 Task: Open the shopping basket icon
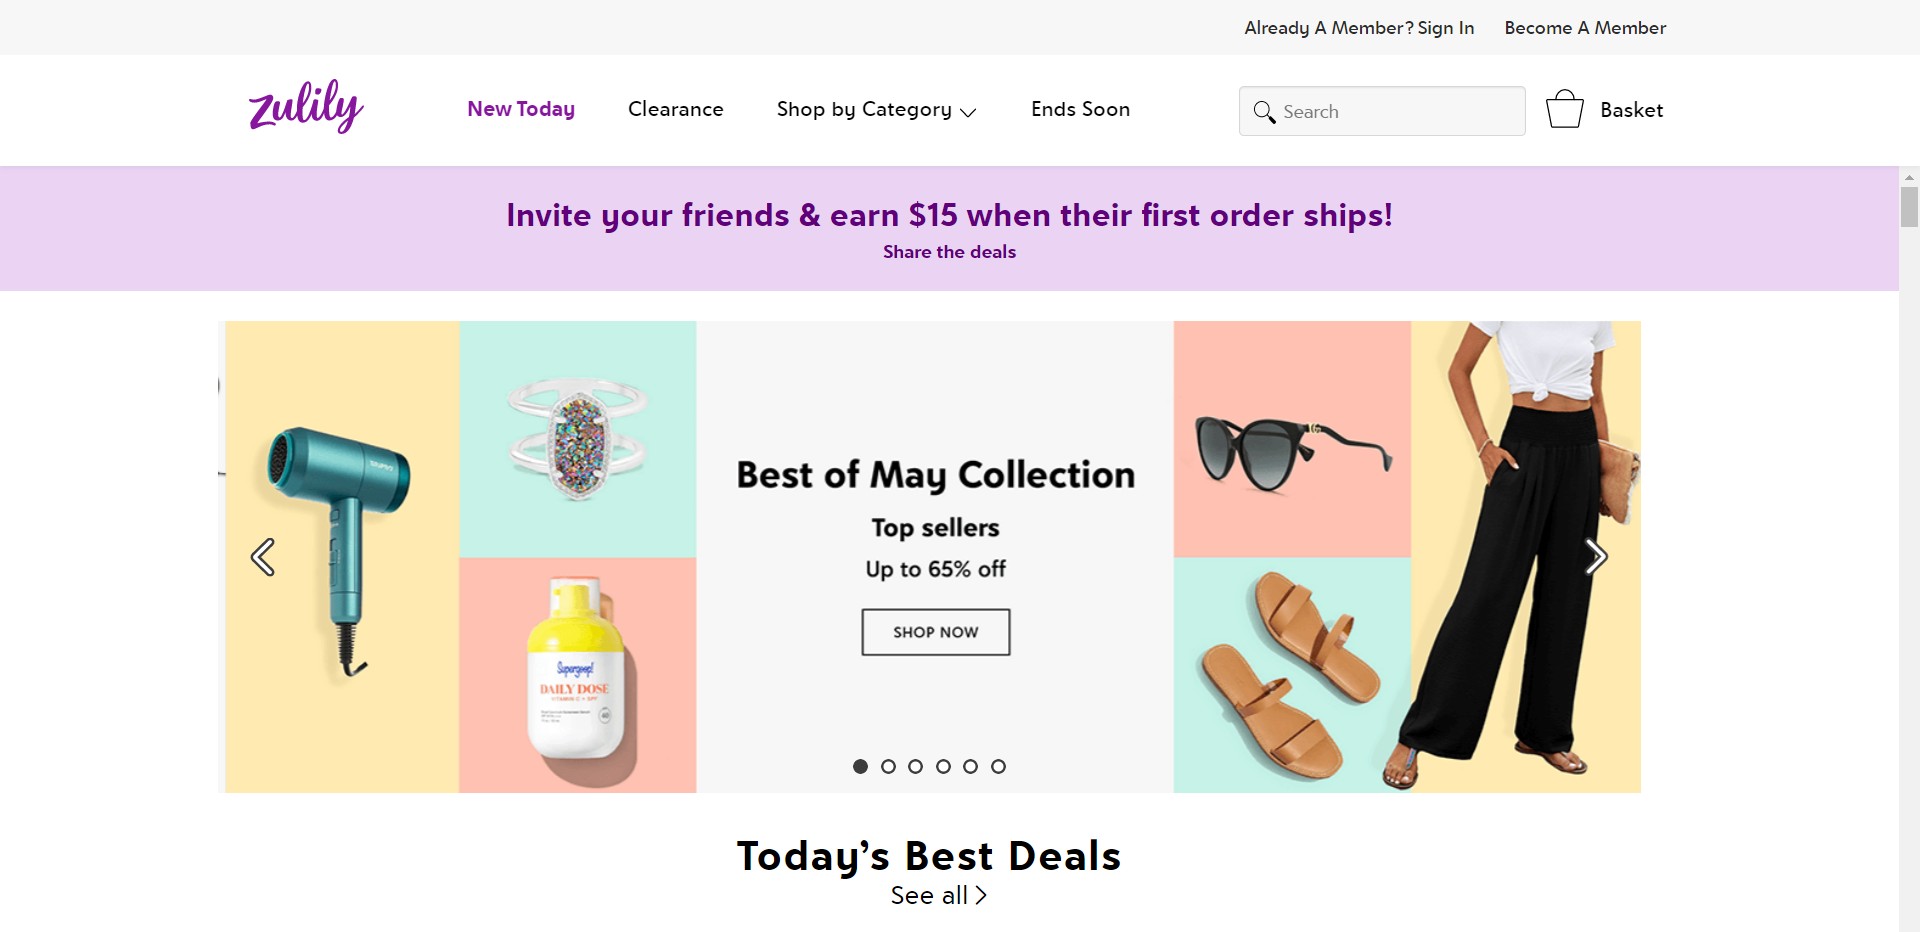pos(1565,109)
